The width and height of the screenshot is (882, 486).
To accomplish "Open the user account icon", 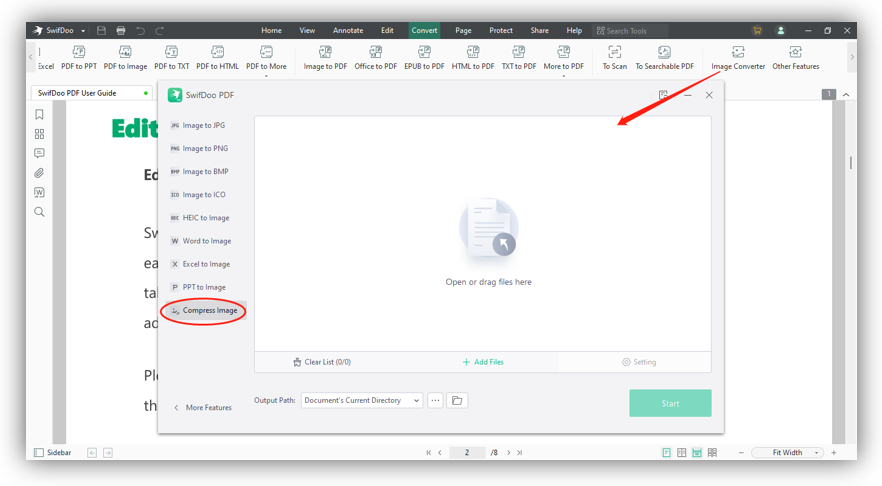I will 781,30.
